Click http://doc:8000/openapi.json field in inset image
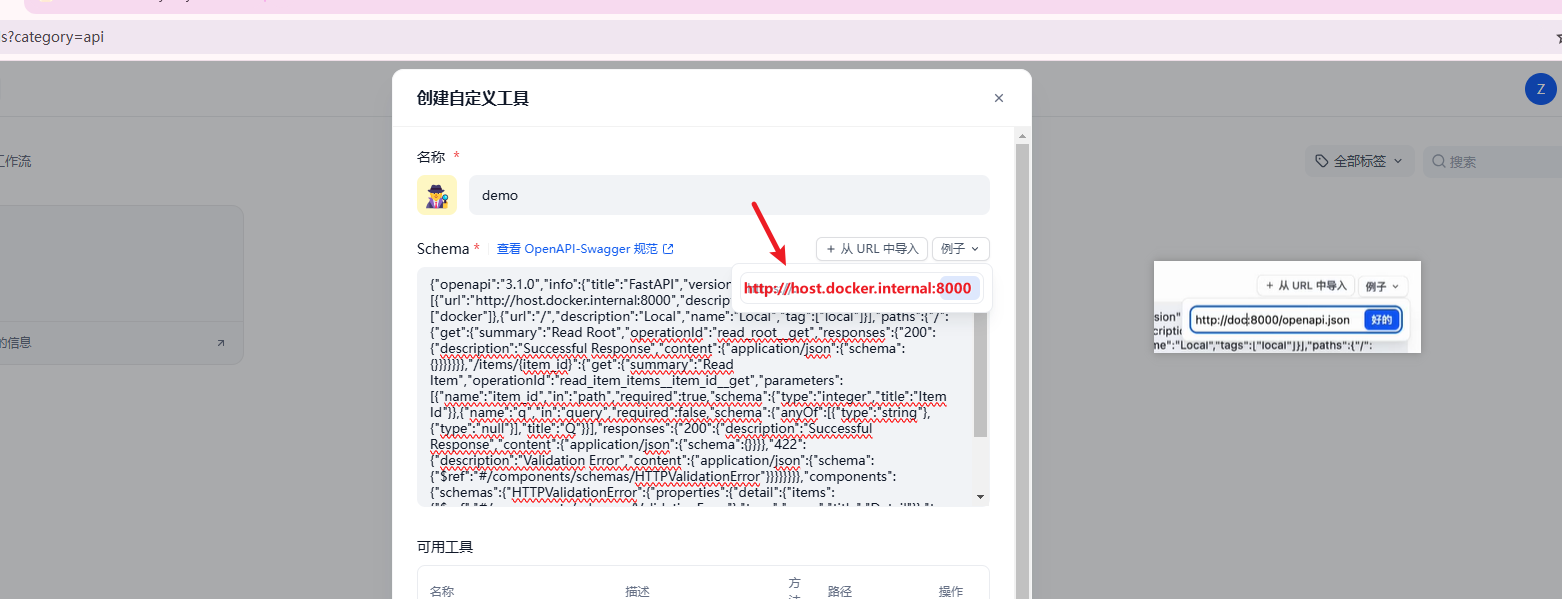 click(x=1275, y=320)
